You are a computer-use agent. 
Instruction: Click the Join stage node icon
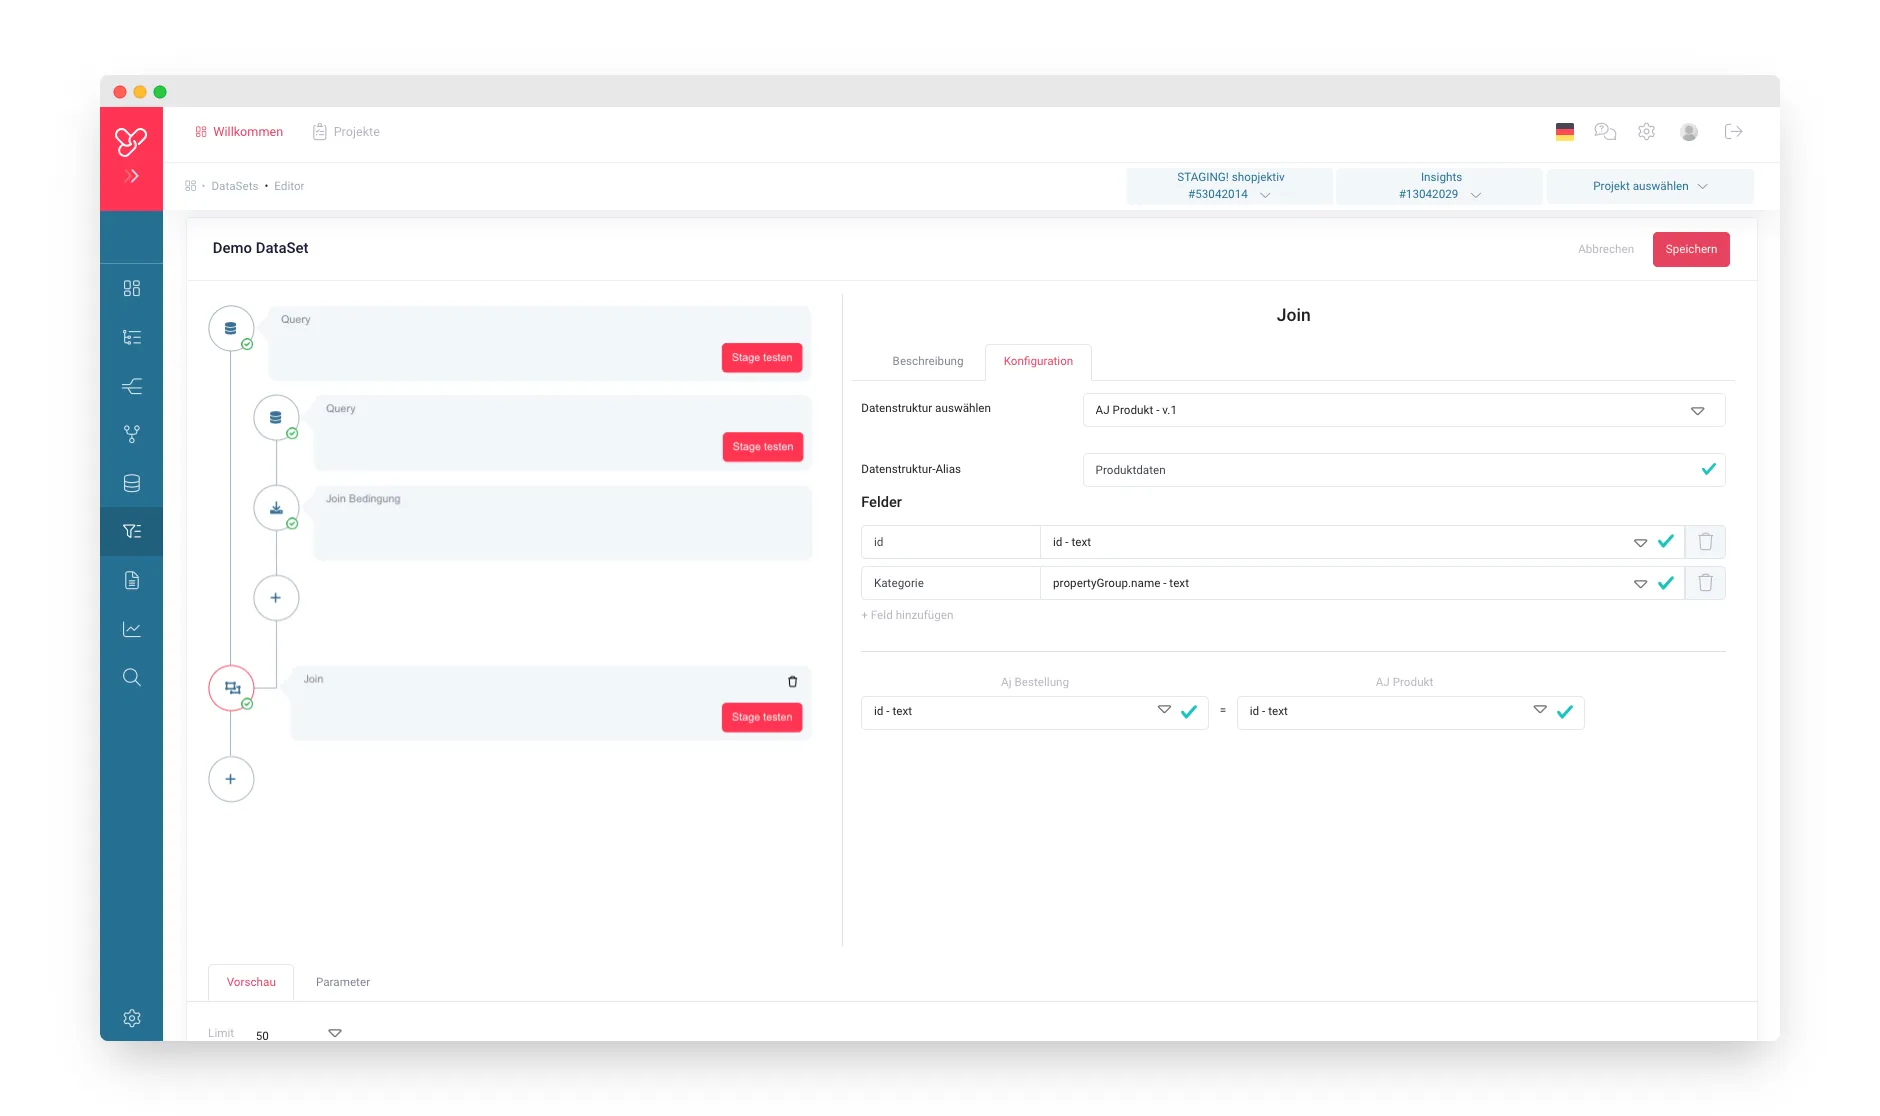(232, 688)
